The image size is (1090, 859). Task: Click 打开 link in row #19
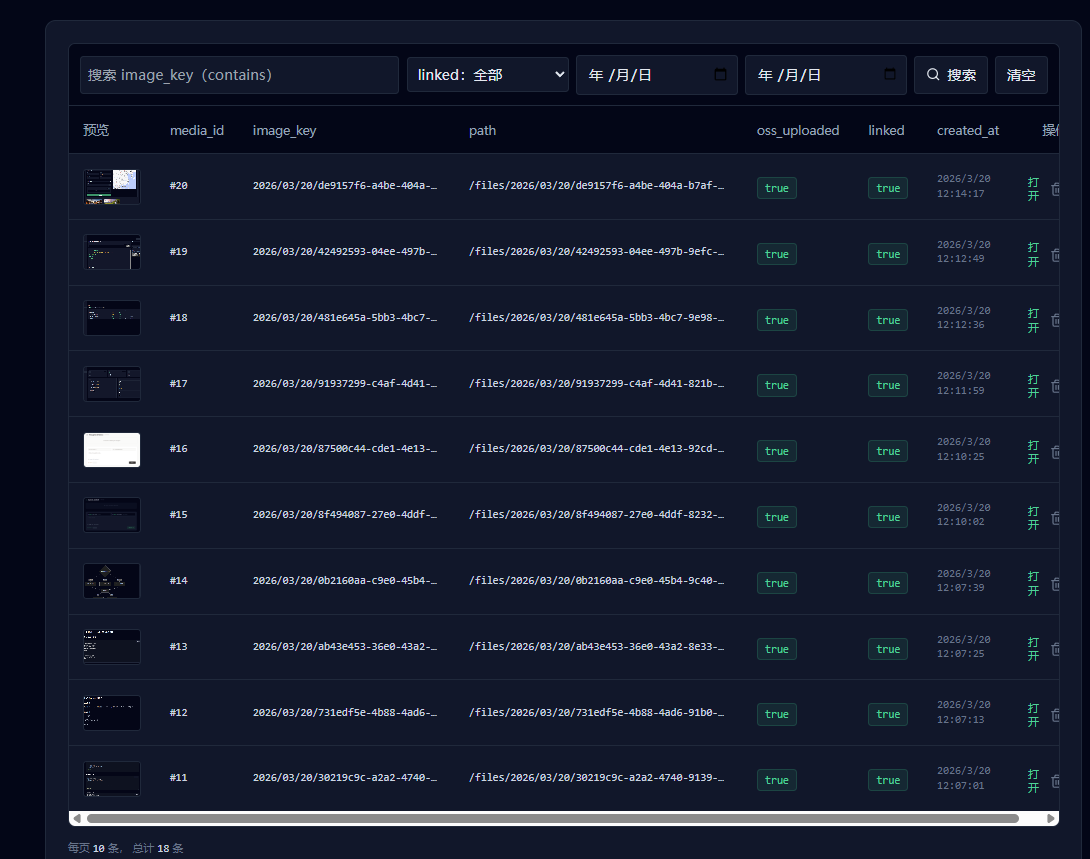click(1034, 254)
